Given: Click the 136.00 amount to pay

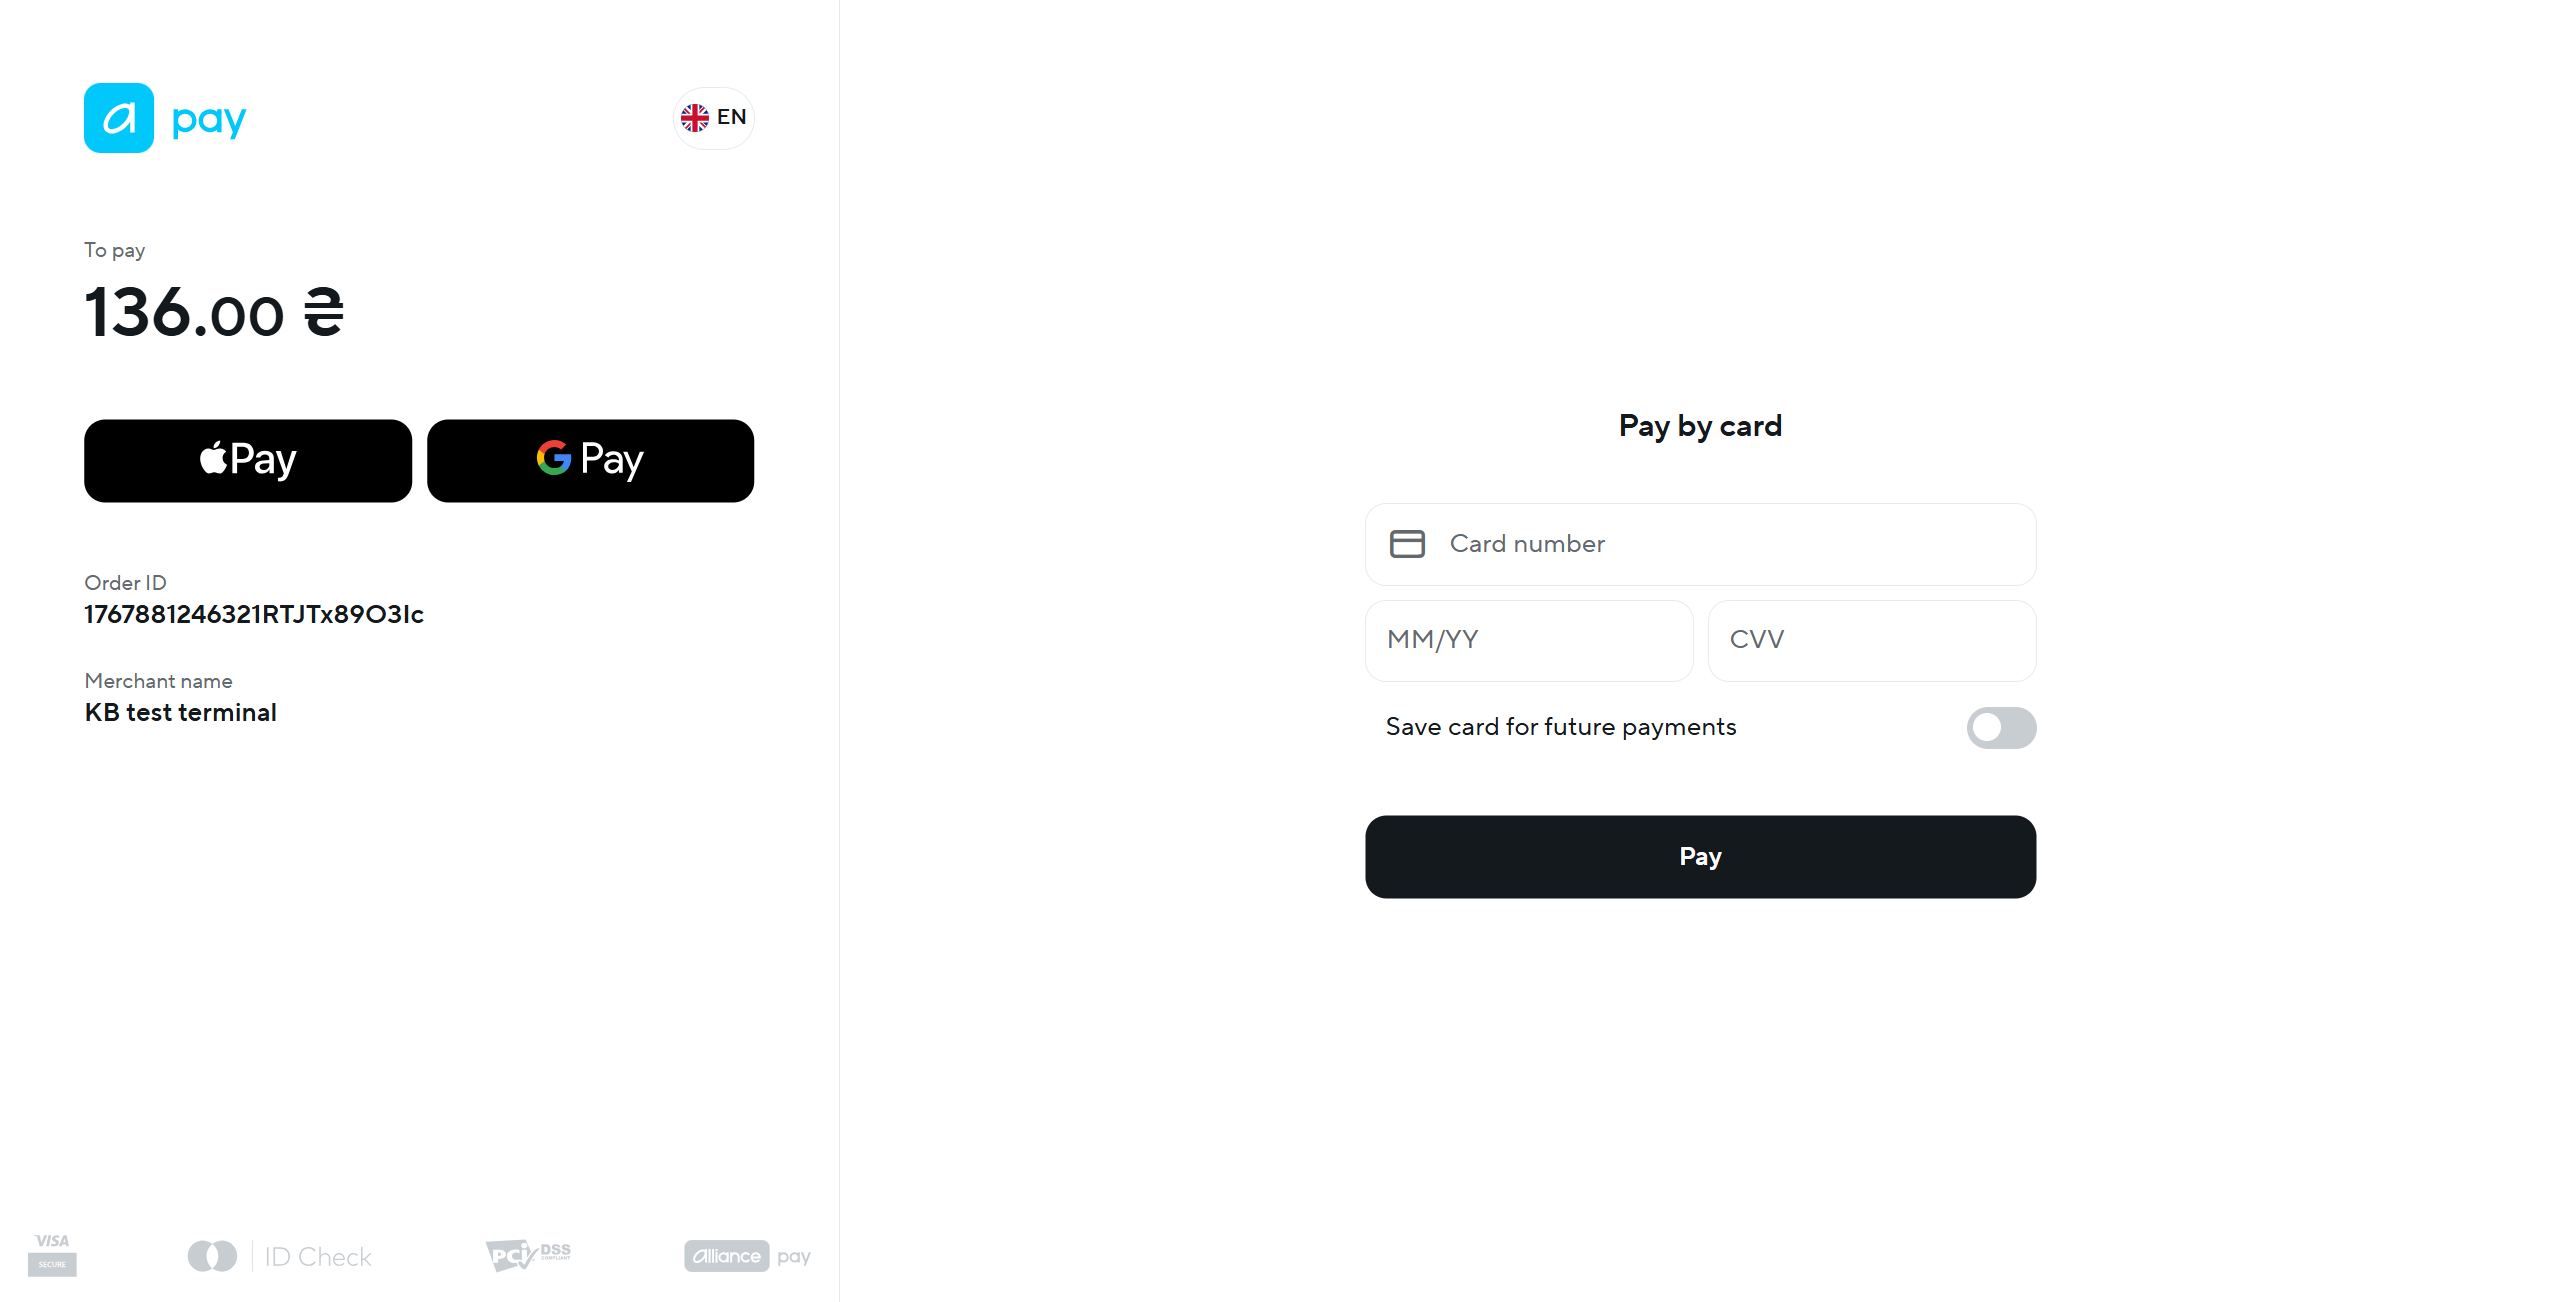Looking at the screenshot, I should (185, 312).
